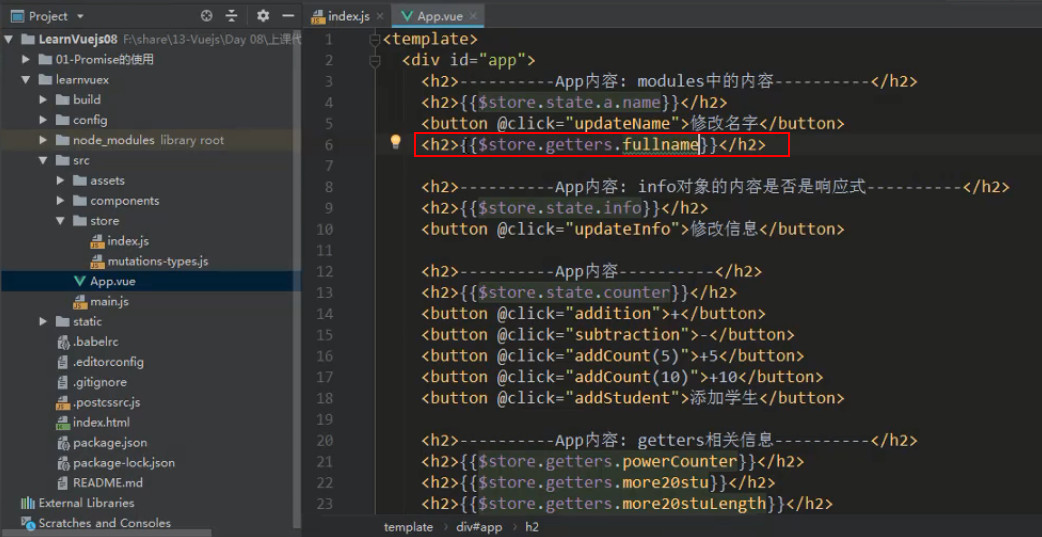Click the External Libraries icon
This screenshot has height=537, width=1042.
click(28, 503)
